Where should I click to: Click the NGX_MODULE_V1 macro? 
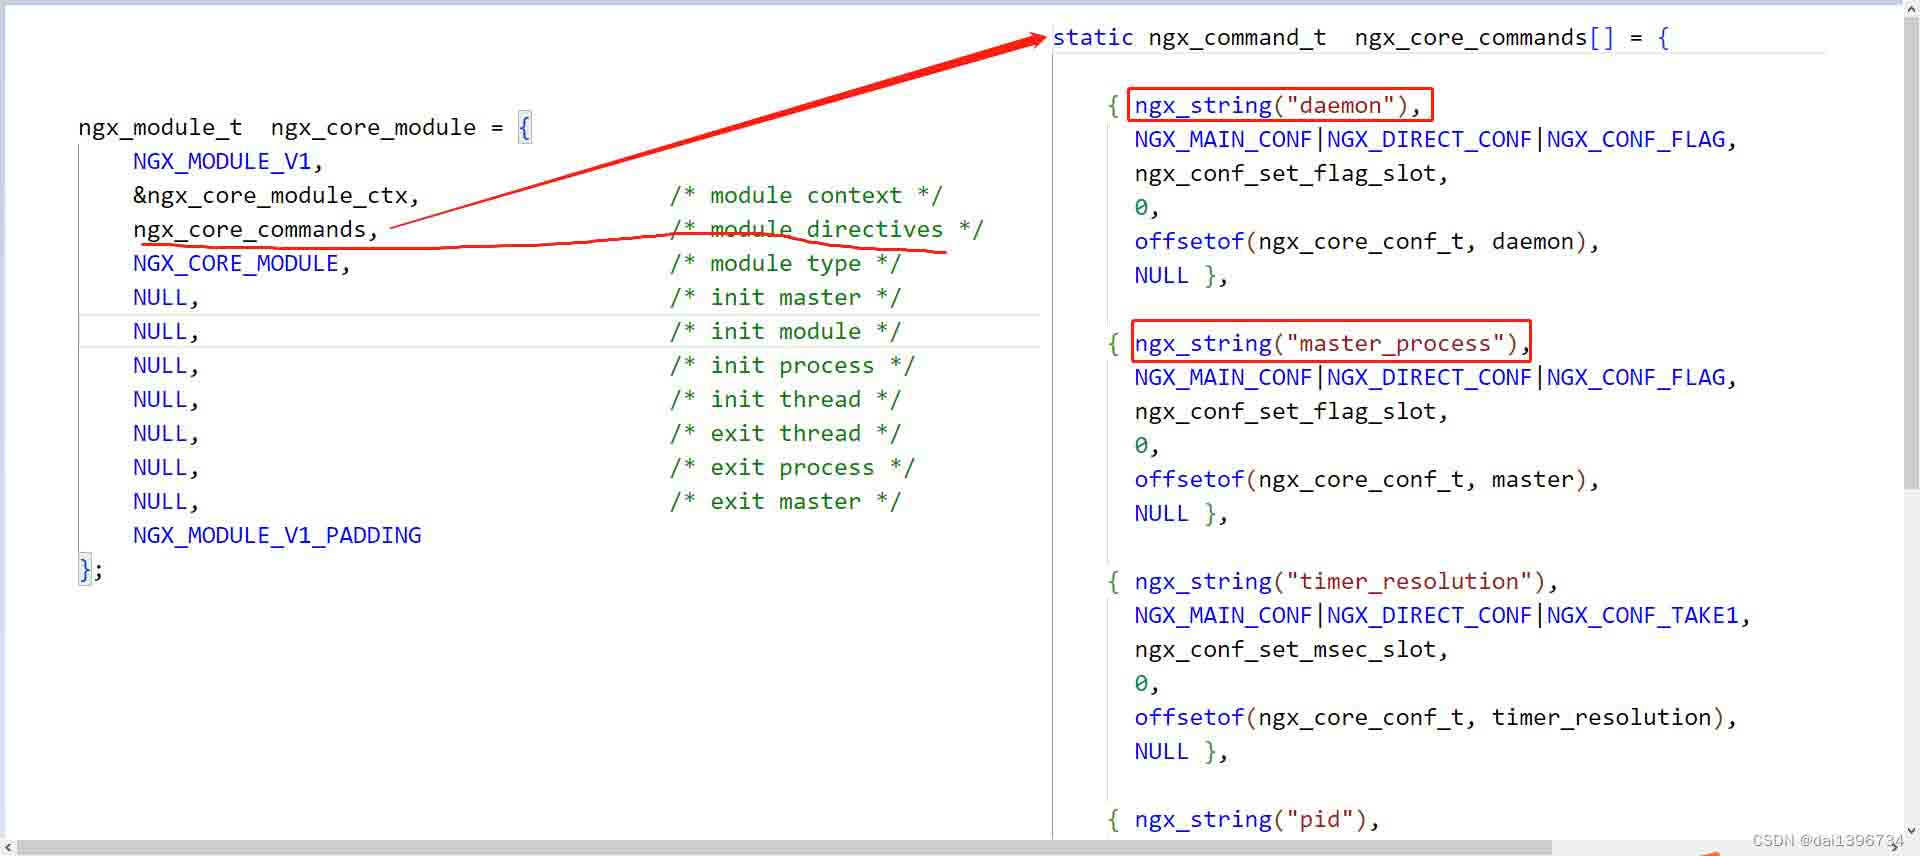[x=222, y=162]
